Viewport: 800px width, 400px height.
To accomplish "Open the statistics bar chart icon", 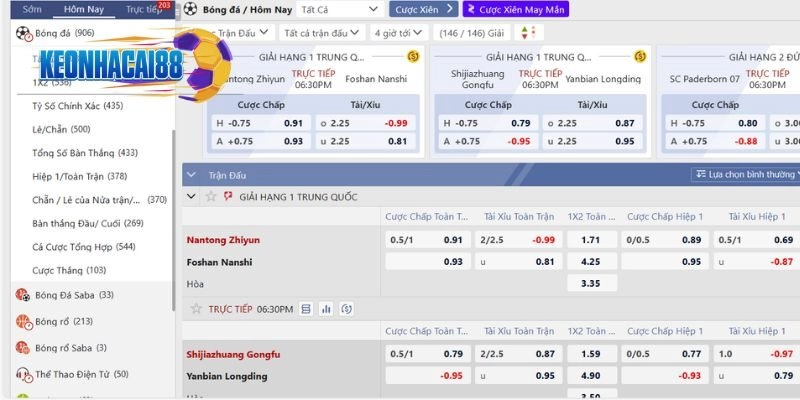I will [326, 309].
